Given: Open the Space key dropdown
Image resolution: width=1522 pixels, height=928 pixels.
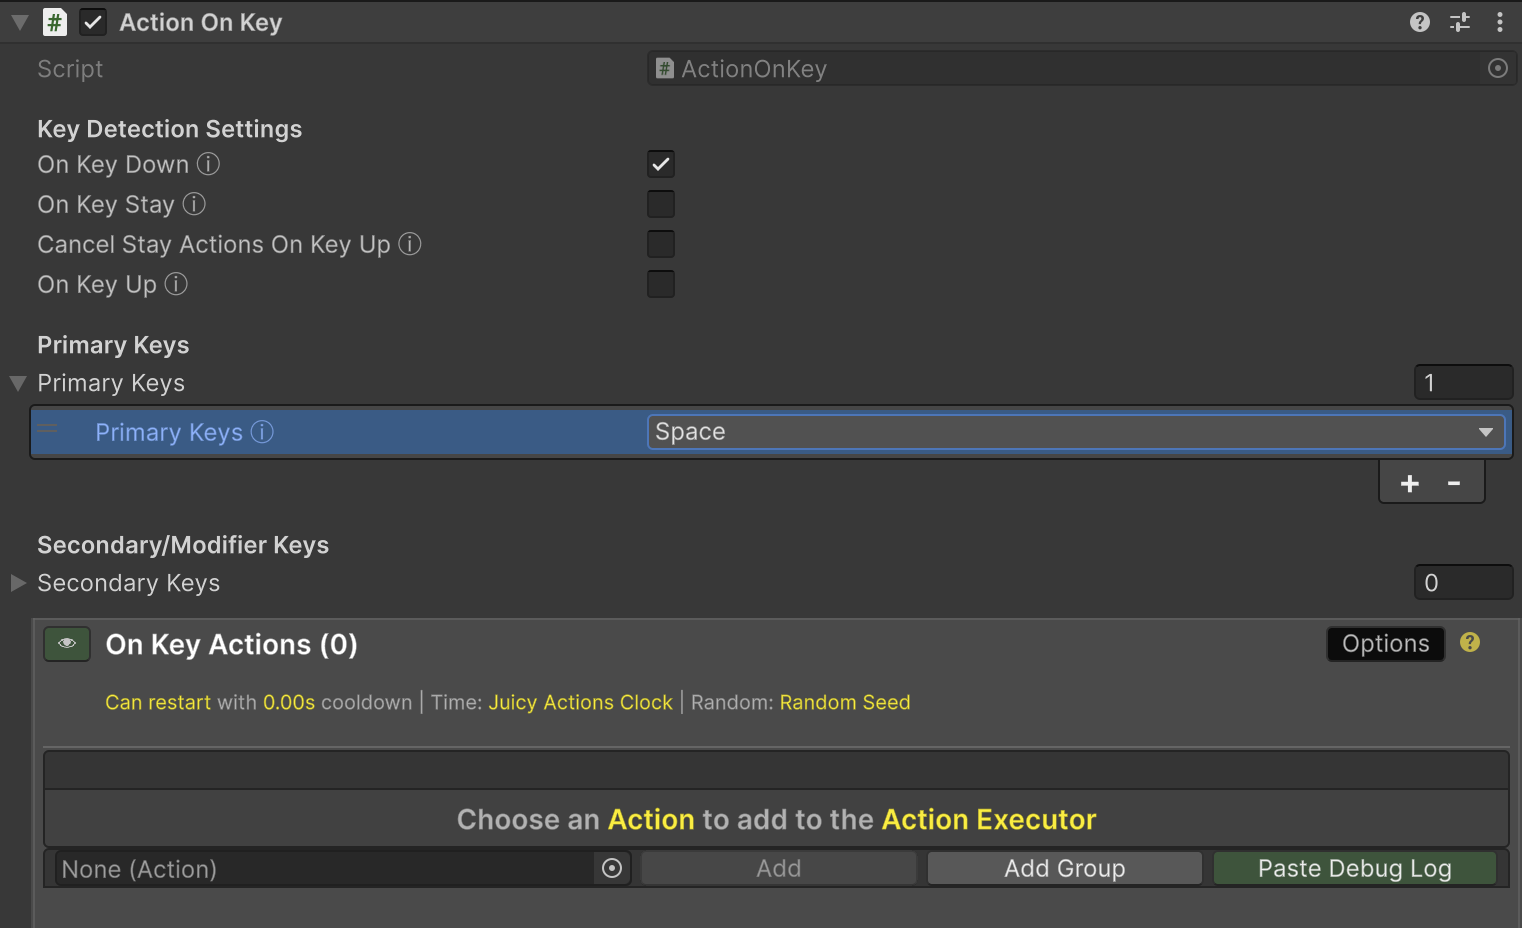Looking at the screenshot, I should pos(1075,432).
